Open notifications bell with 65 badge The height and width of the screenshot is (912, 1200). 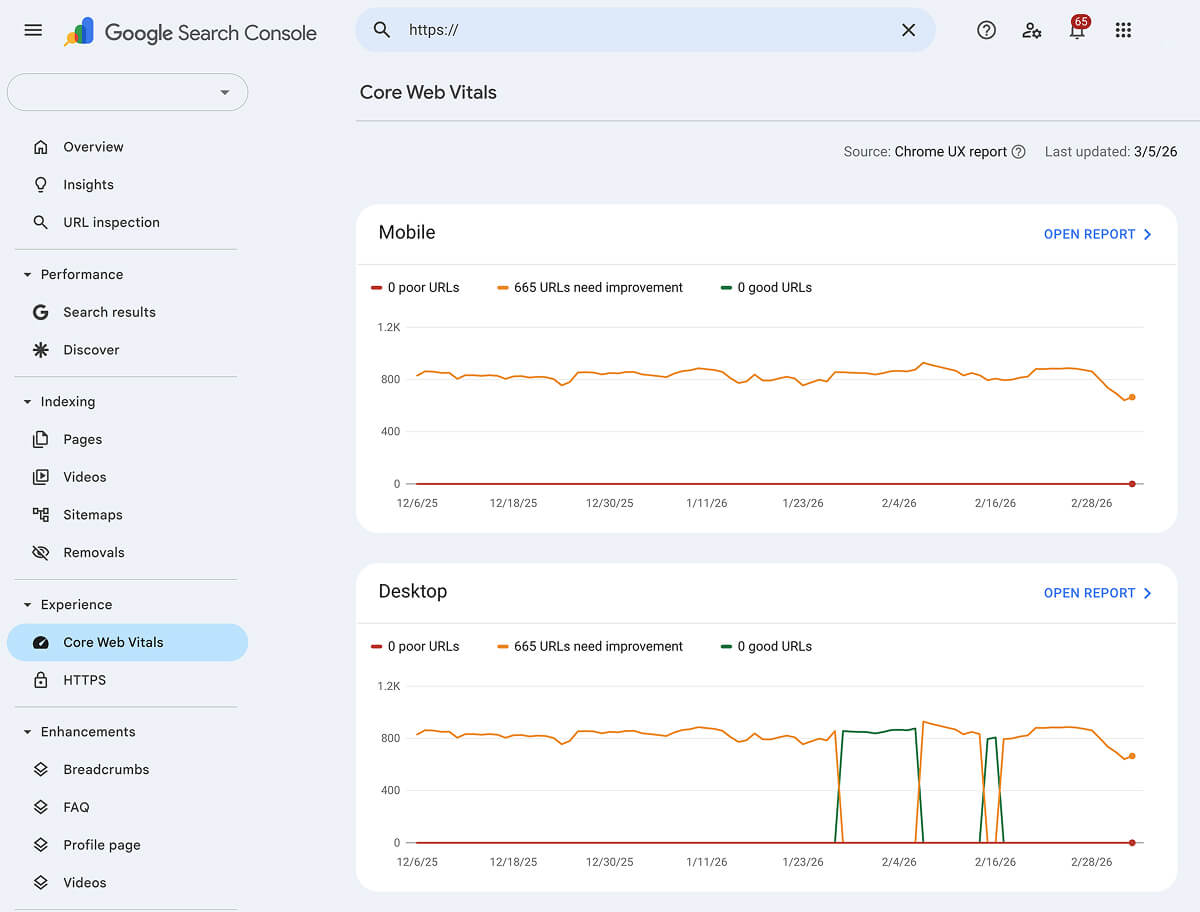point(1077,28)
